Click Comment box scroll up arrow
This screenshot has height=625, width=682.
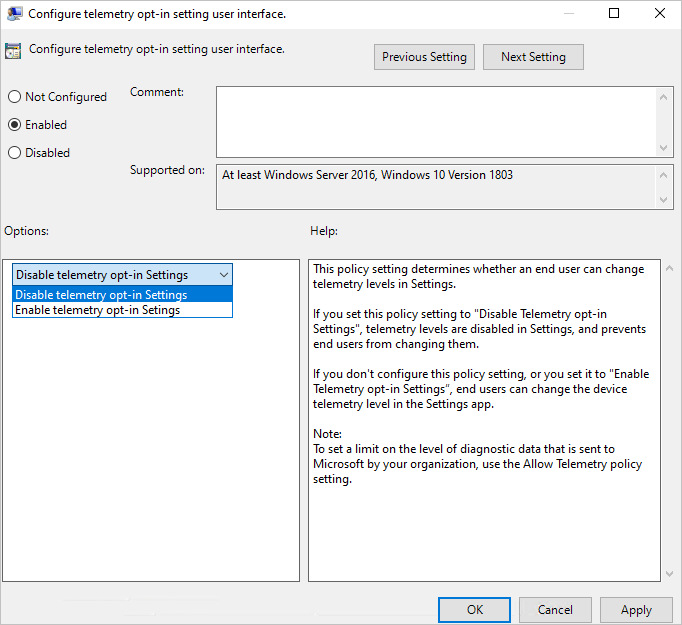663,97
